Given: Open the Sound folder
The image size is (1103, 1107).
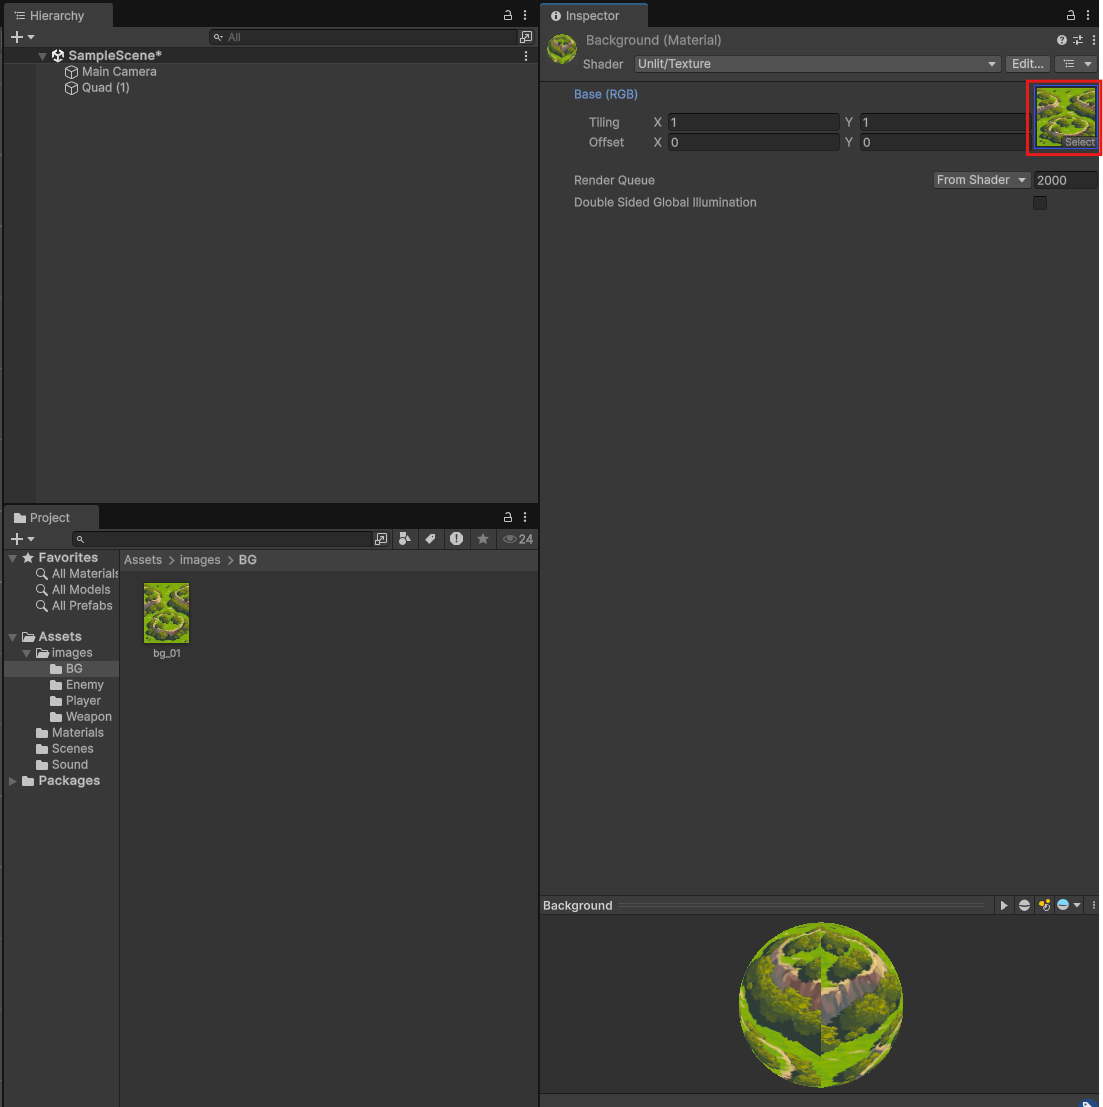Looking at the screenshot, I should [62, 765].
